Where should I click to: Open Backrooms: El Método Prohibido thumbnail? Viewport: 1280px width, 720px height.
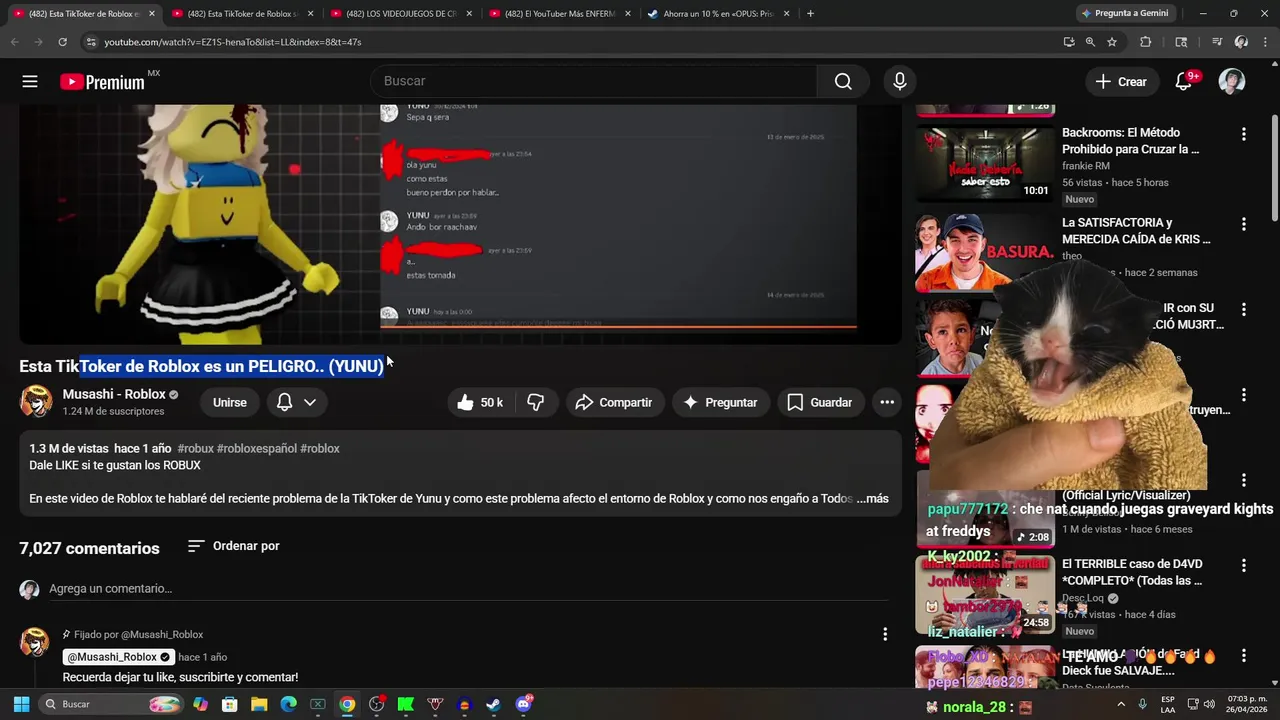pyautogui.click(x=985, y=165)
